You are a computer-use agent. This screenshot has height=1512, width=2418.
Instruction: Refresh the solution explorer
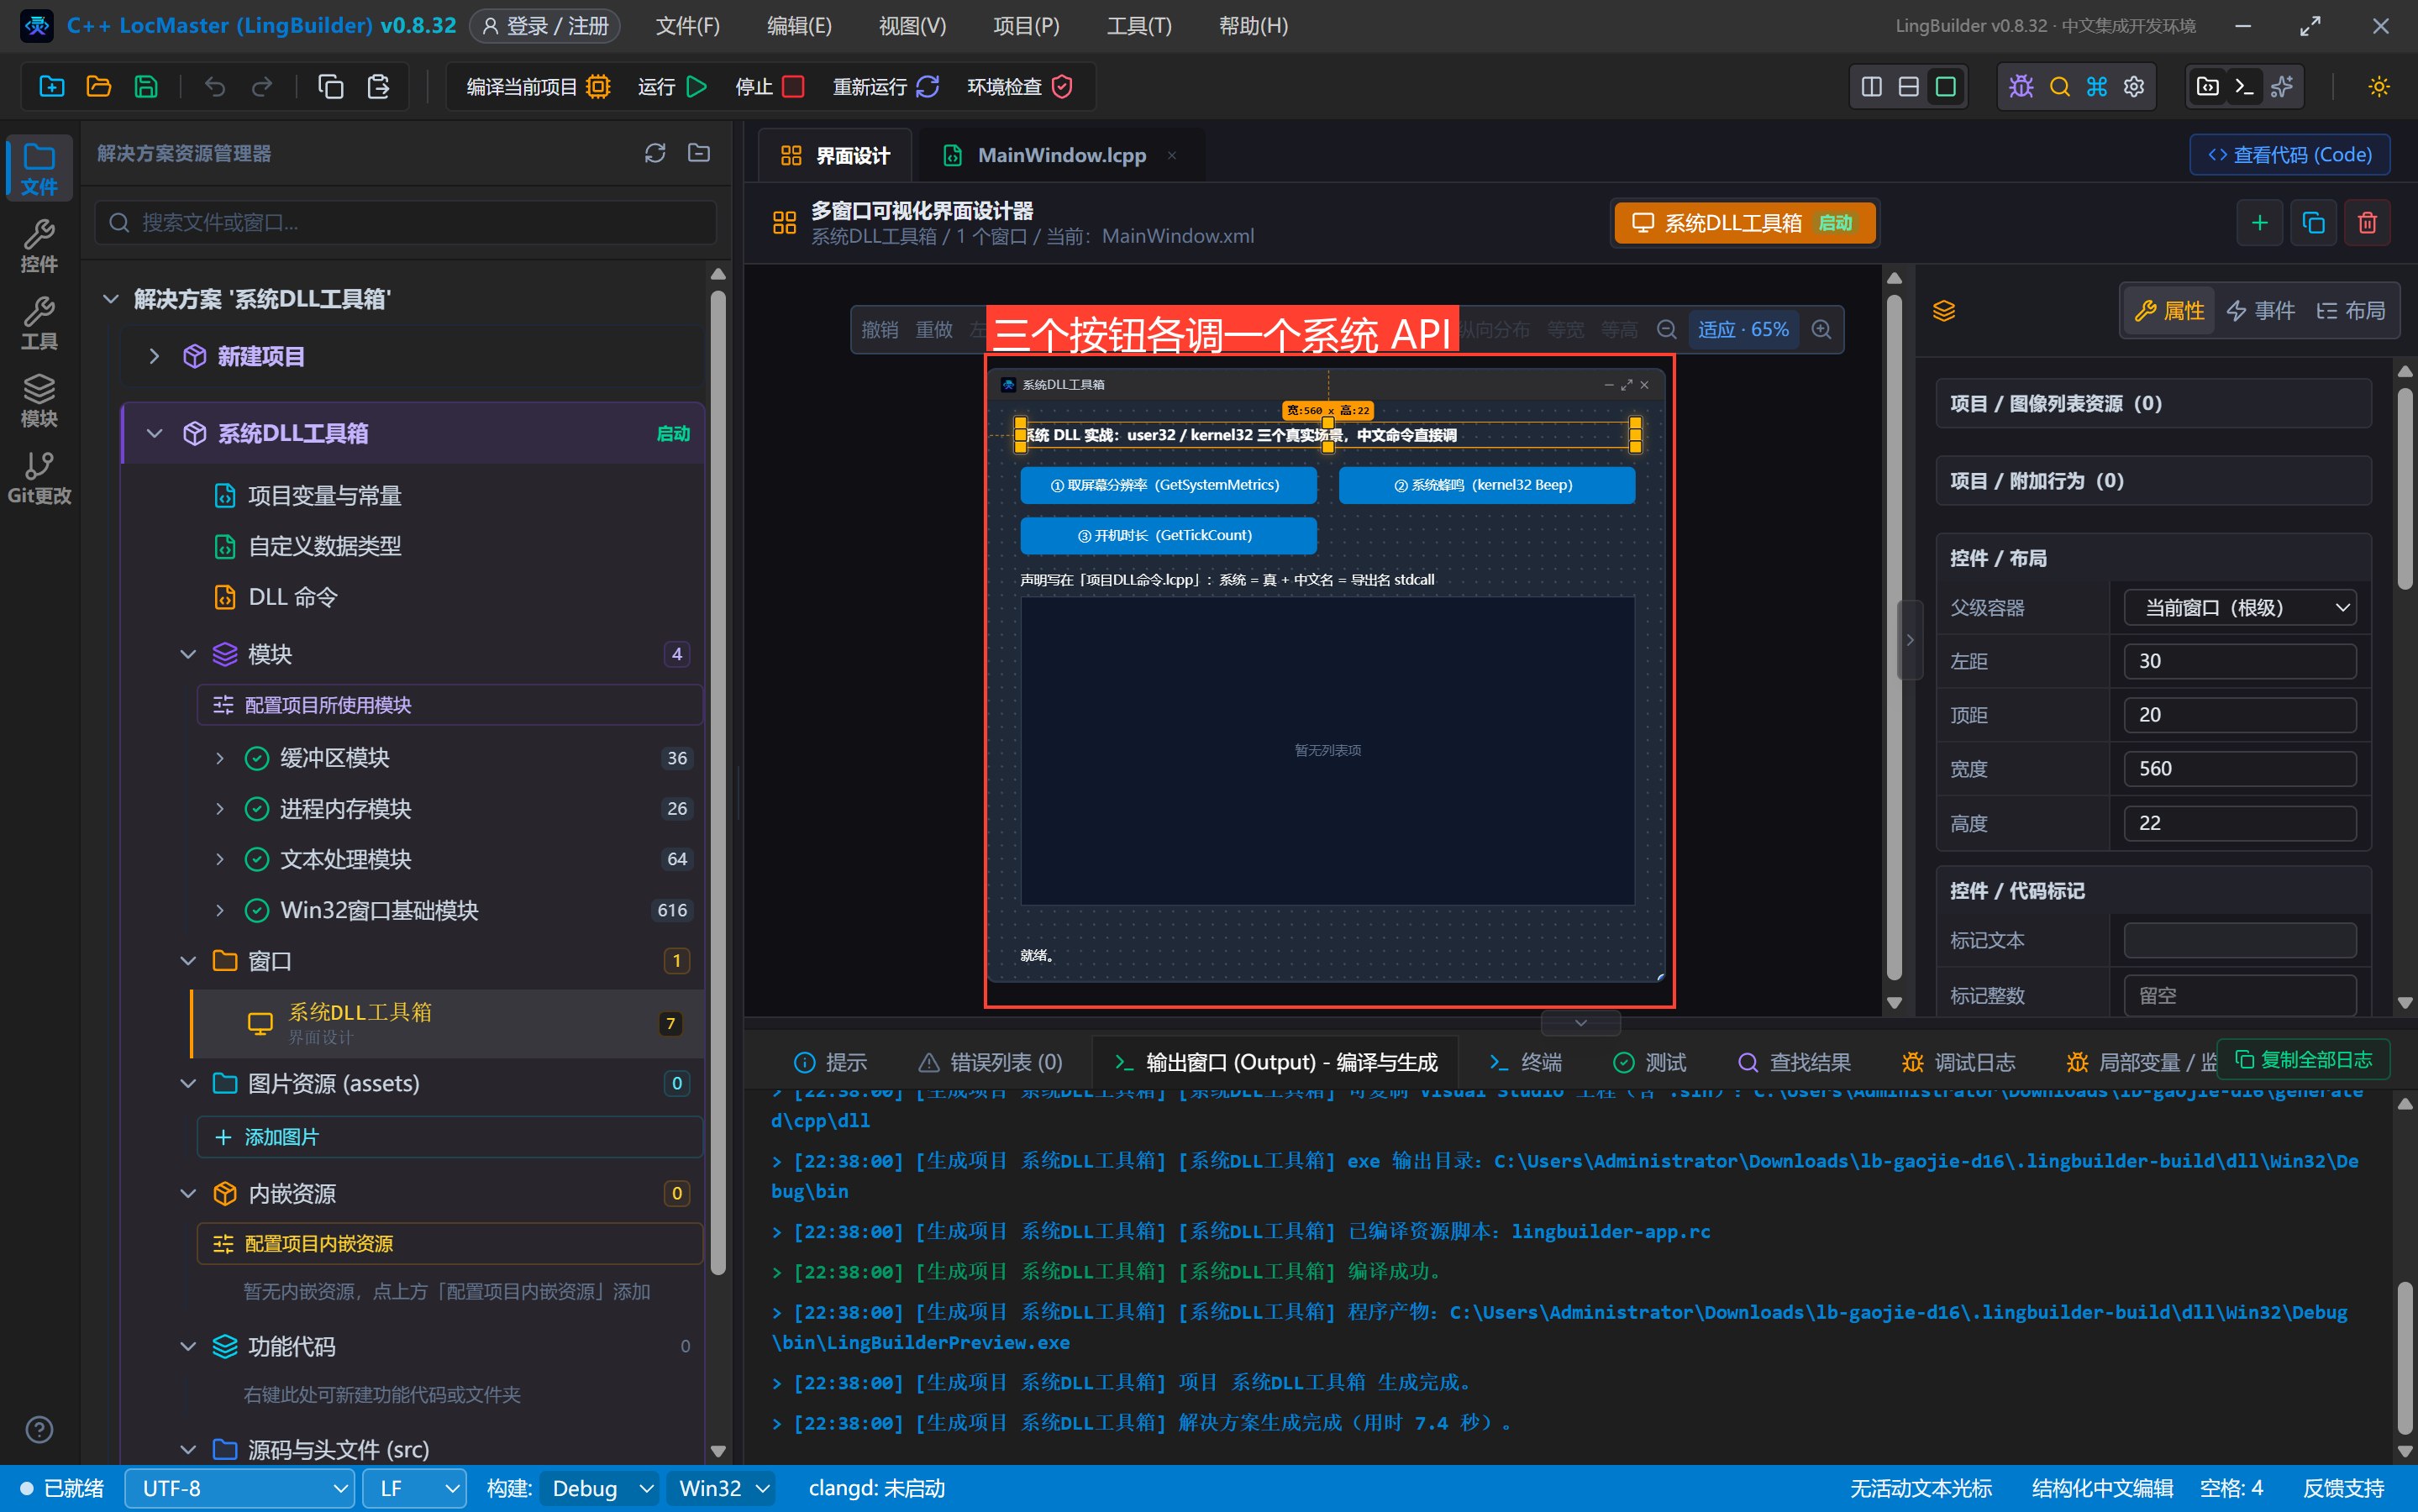click(655, 153)
